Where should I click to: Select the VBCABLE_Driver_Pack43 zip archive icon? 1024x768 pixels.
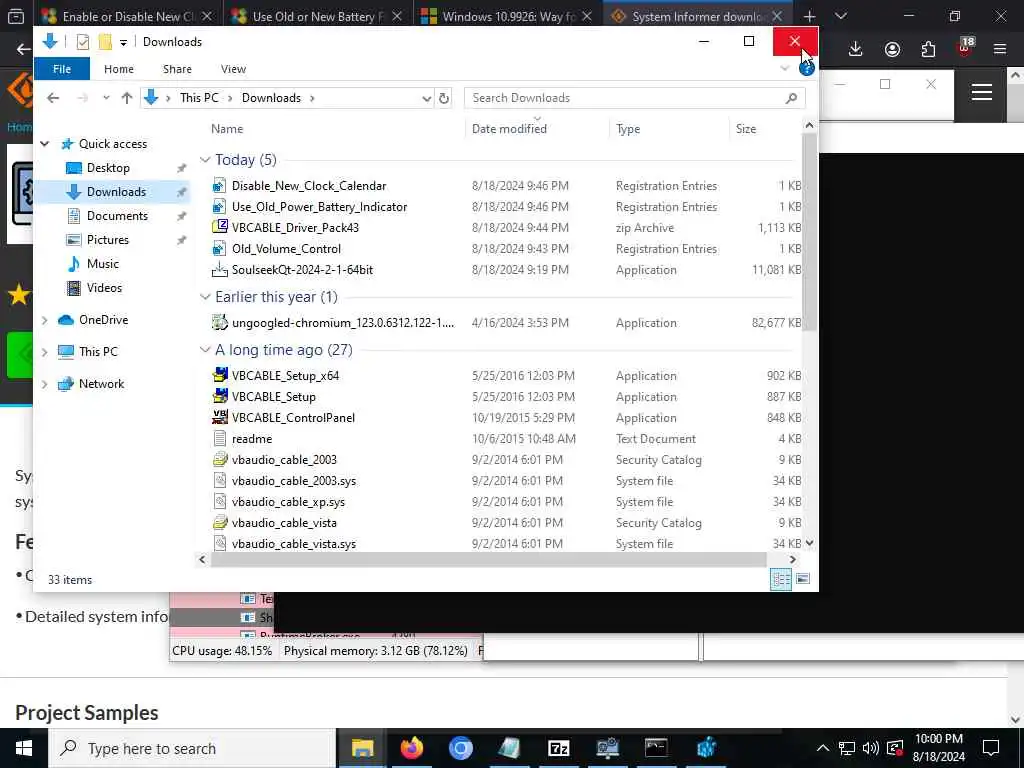[219, 227]
